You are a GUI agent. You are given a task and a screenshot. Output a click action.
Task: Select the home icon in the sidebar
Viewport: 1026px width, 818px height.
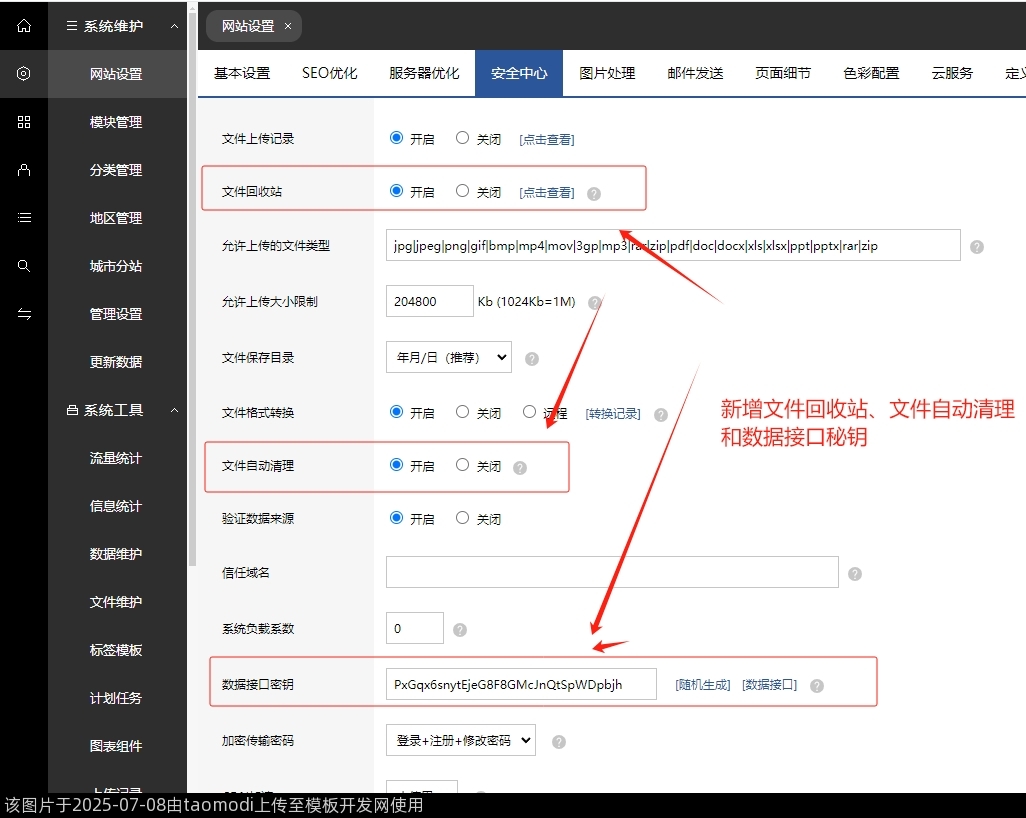tap(24, 26)
